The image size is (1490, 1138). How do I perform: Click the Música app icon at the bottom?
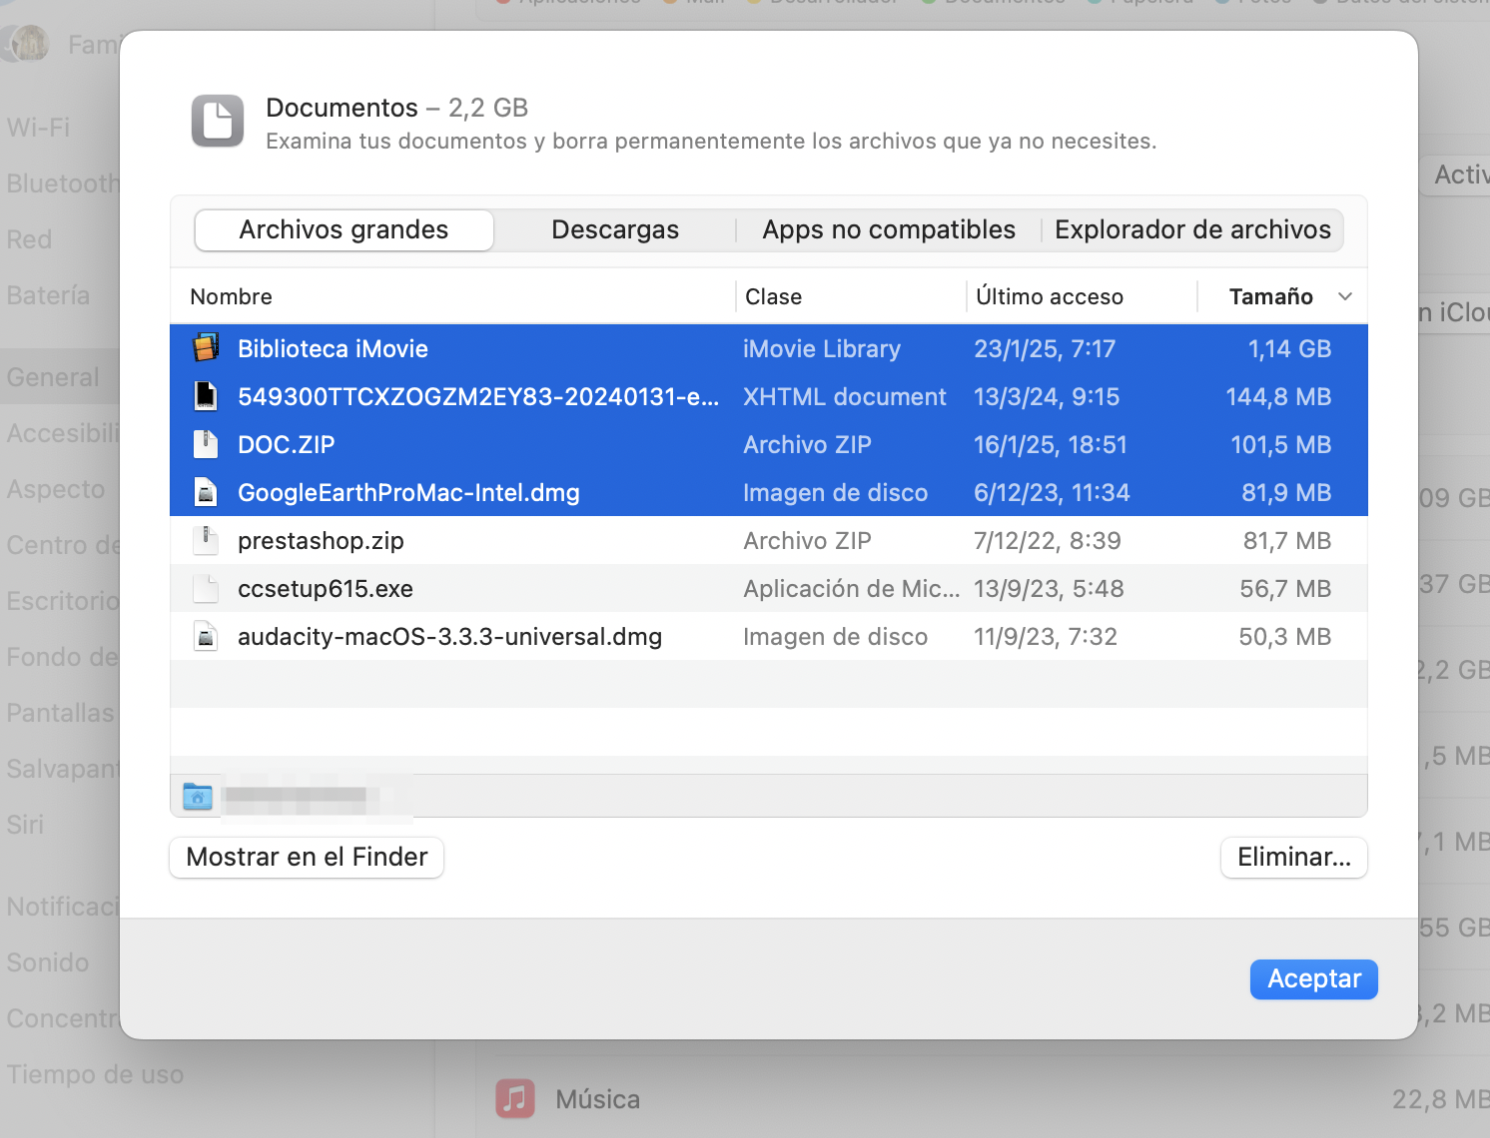[514, 1098]
